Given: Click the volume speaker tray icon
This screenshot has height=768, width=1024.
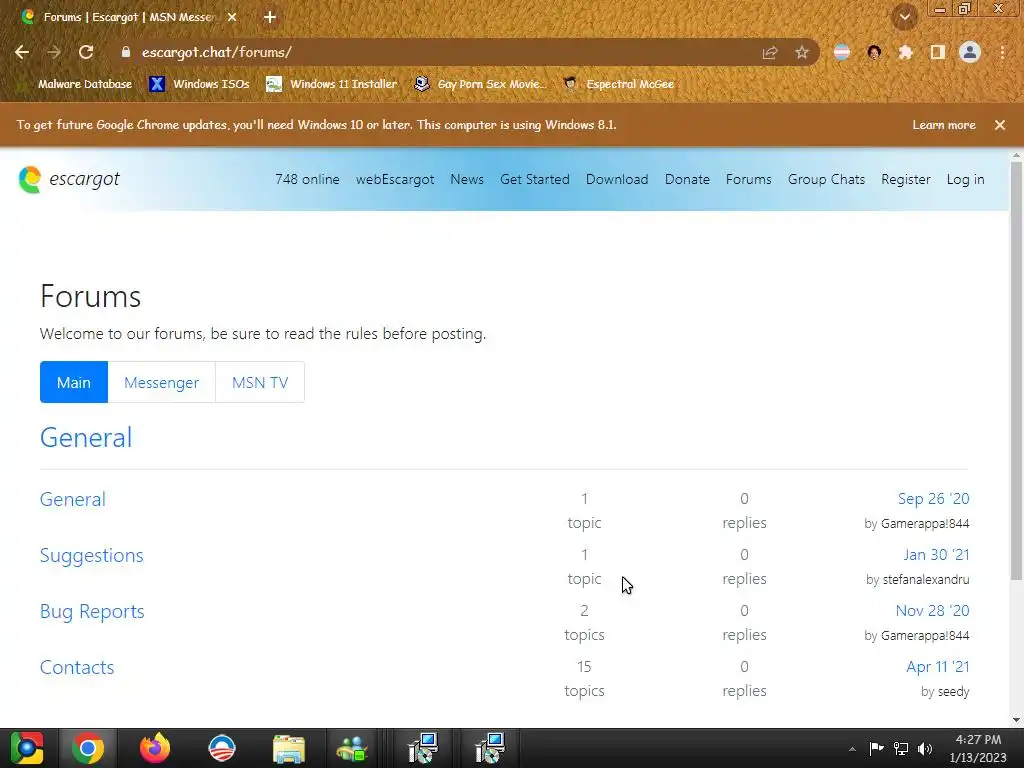Looking at the screenshot, I should (925, 749).
